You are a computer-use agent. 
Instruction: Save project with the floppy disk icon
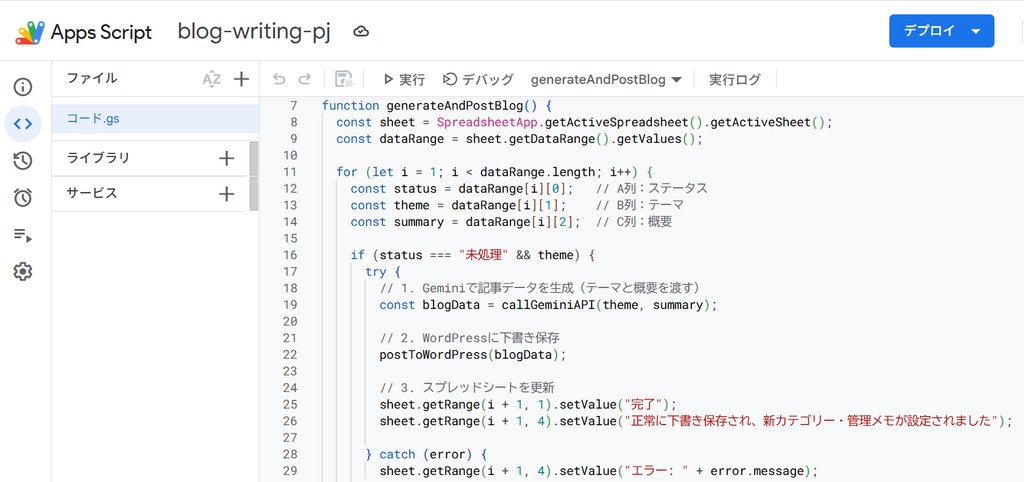[x=344, y=80]
